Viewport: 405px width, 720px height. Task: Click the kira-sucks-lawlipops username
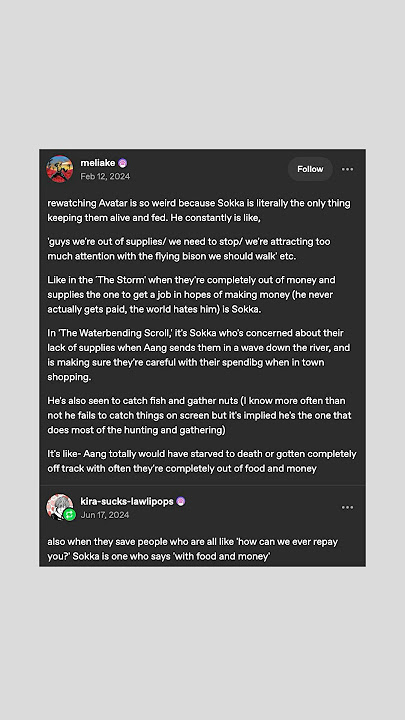click(127, 501)
